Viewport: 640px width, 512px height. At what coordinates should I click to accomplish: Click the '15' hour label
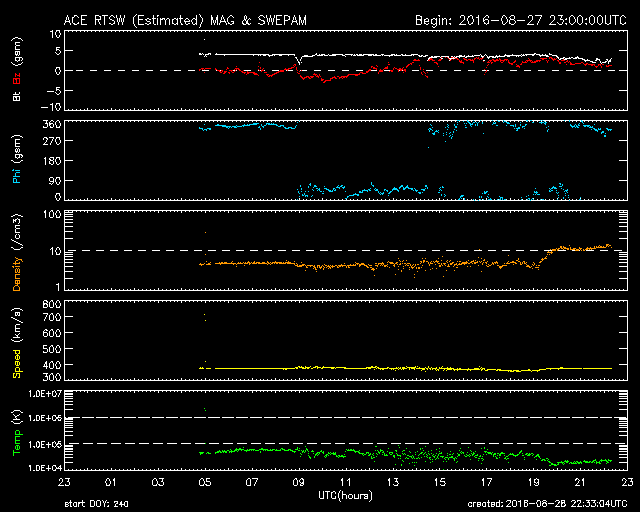click(440, 482)
